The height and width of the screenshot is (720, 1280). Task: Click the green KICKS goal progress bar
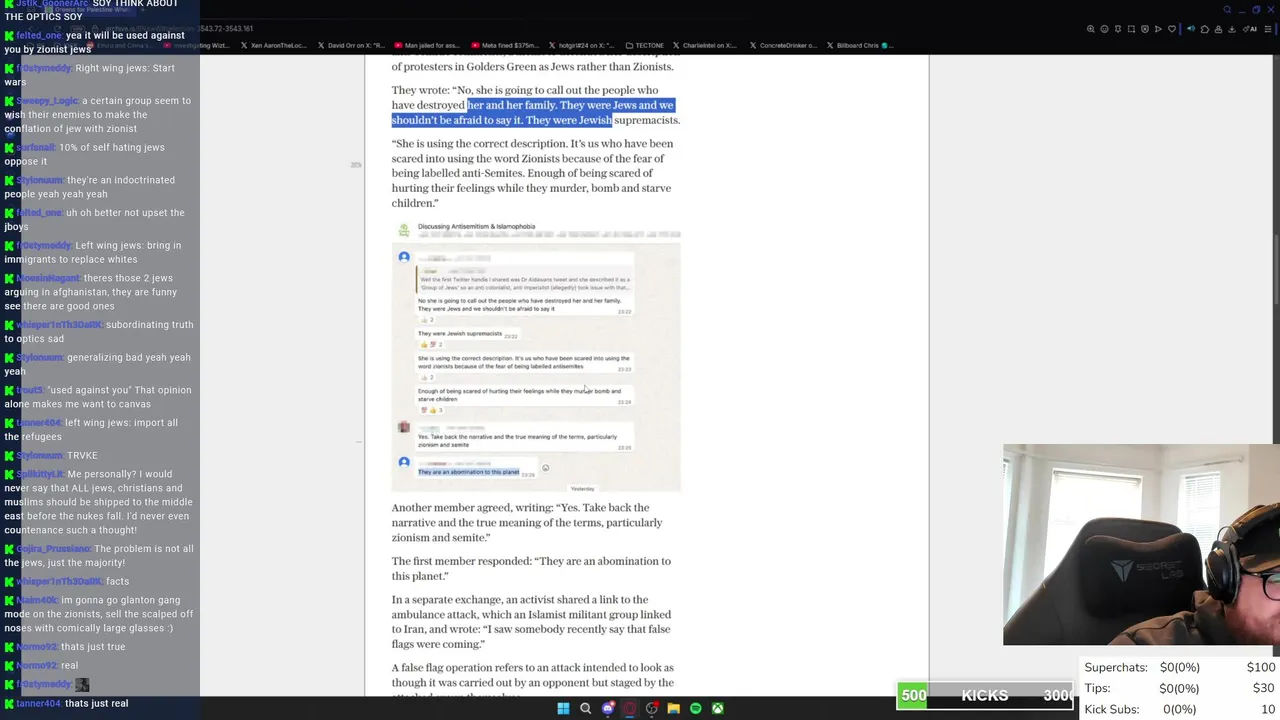click(985, 695)
